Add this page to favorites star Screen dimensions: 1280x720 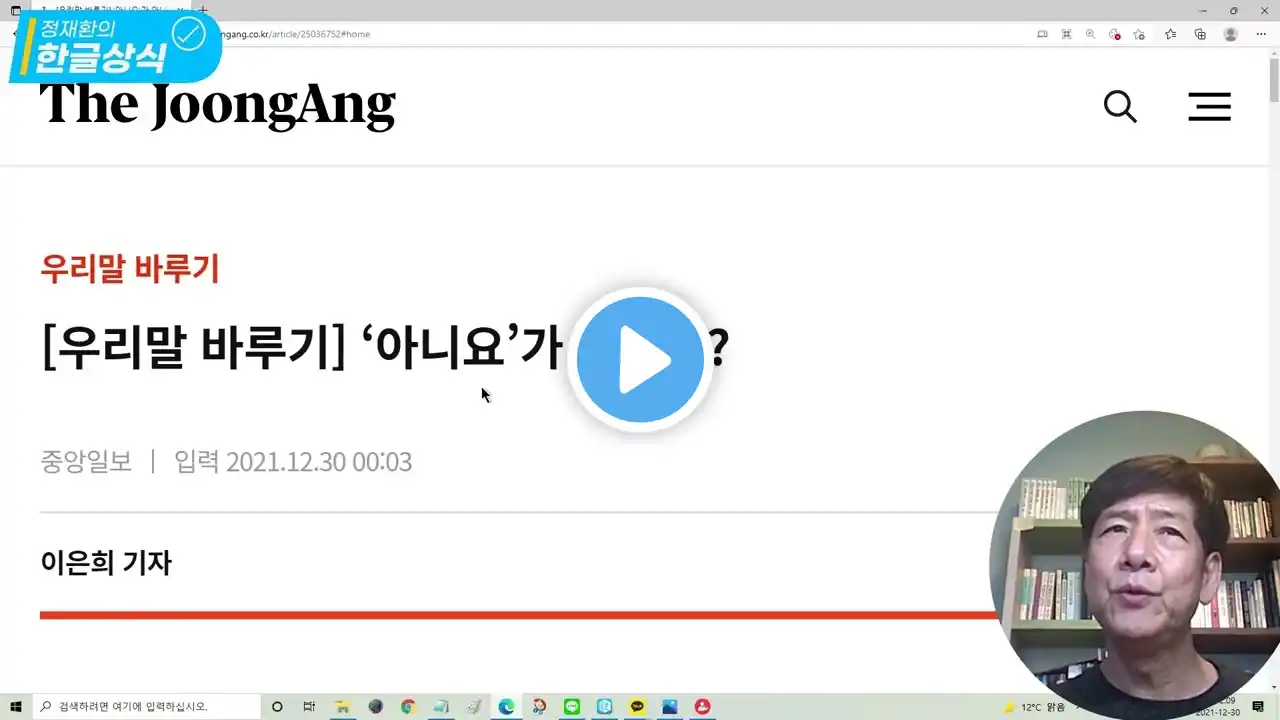tap(1139, 34)
